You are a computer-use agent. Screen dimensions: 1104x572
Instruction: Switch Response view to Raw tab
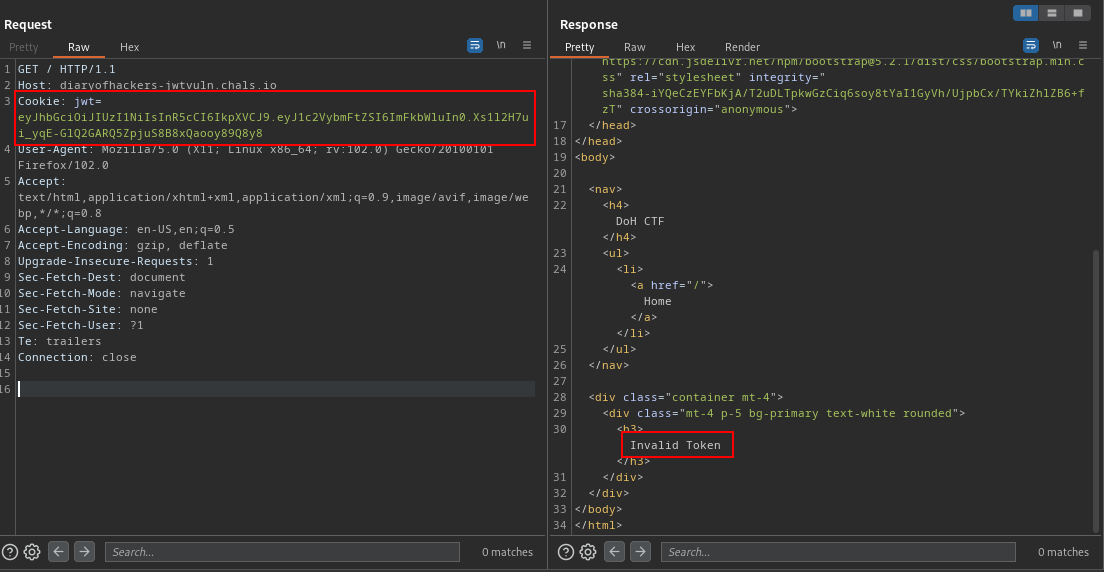[x=635, y=47]
